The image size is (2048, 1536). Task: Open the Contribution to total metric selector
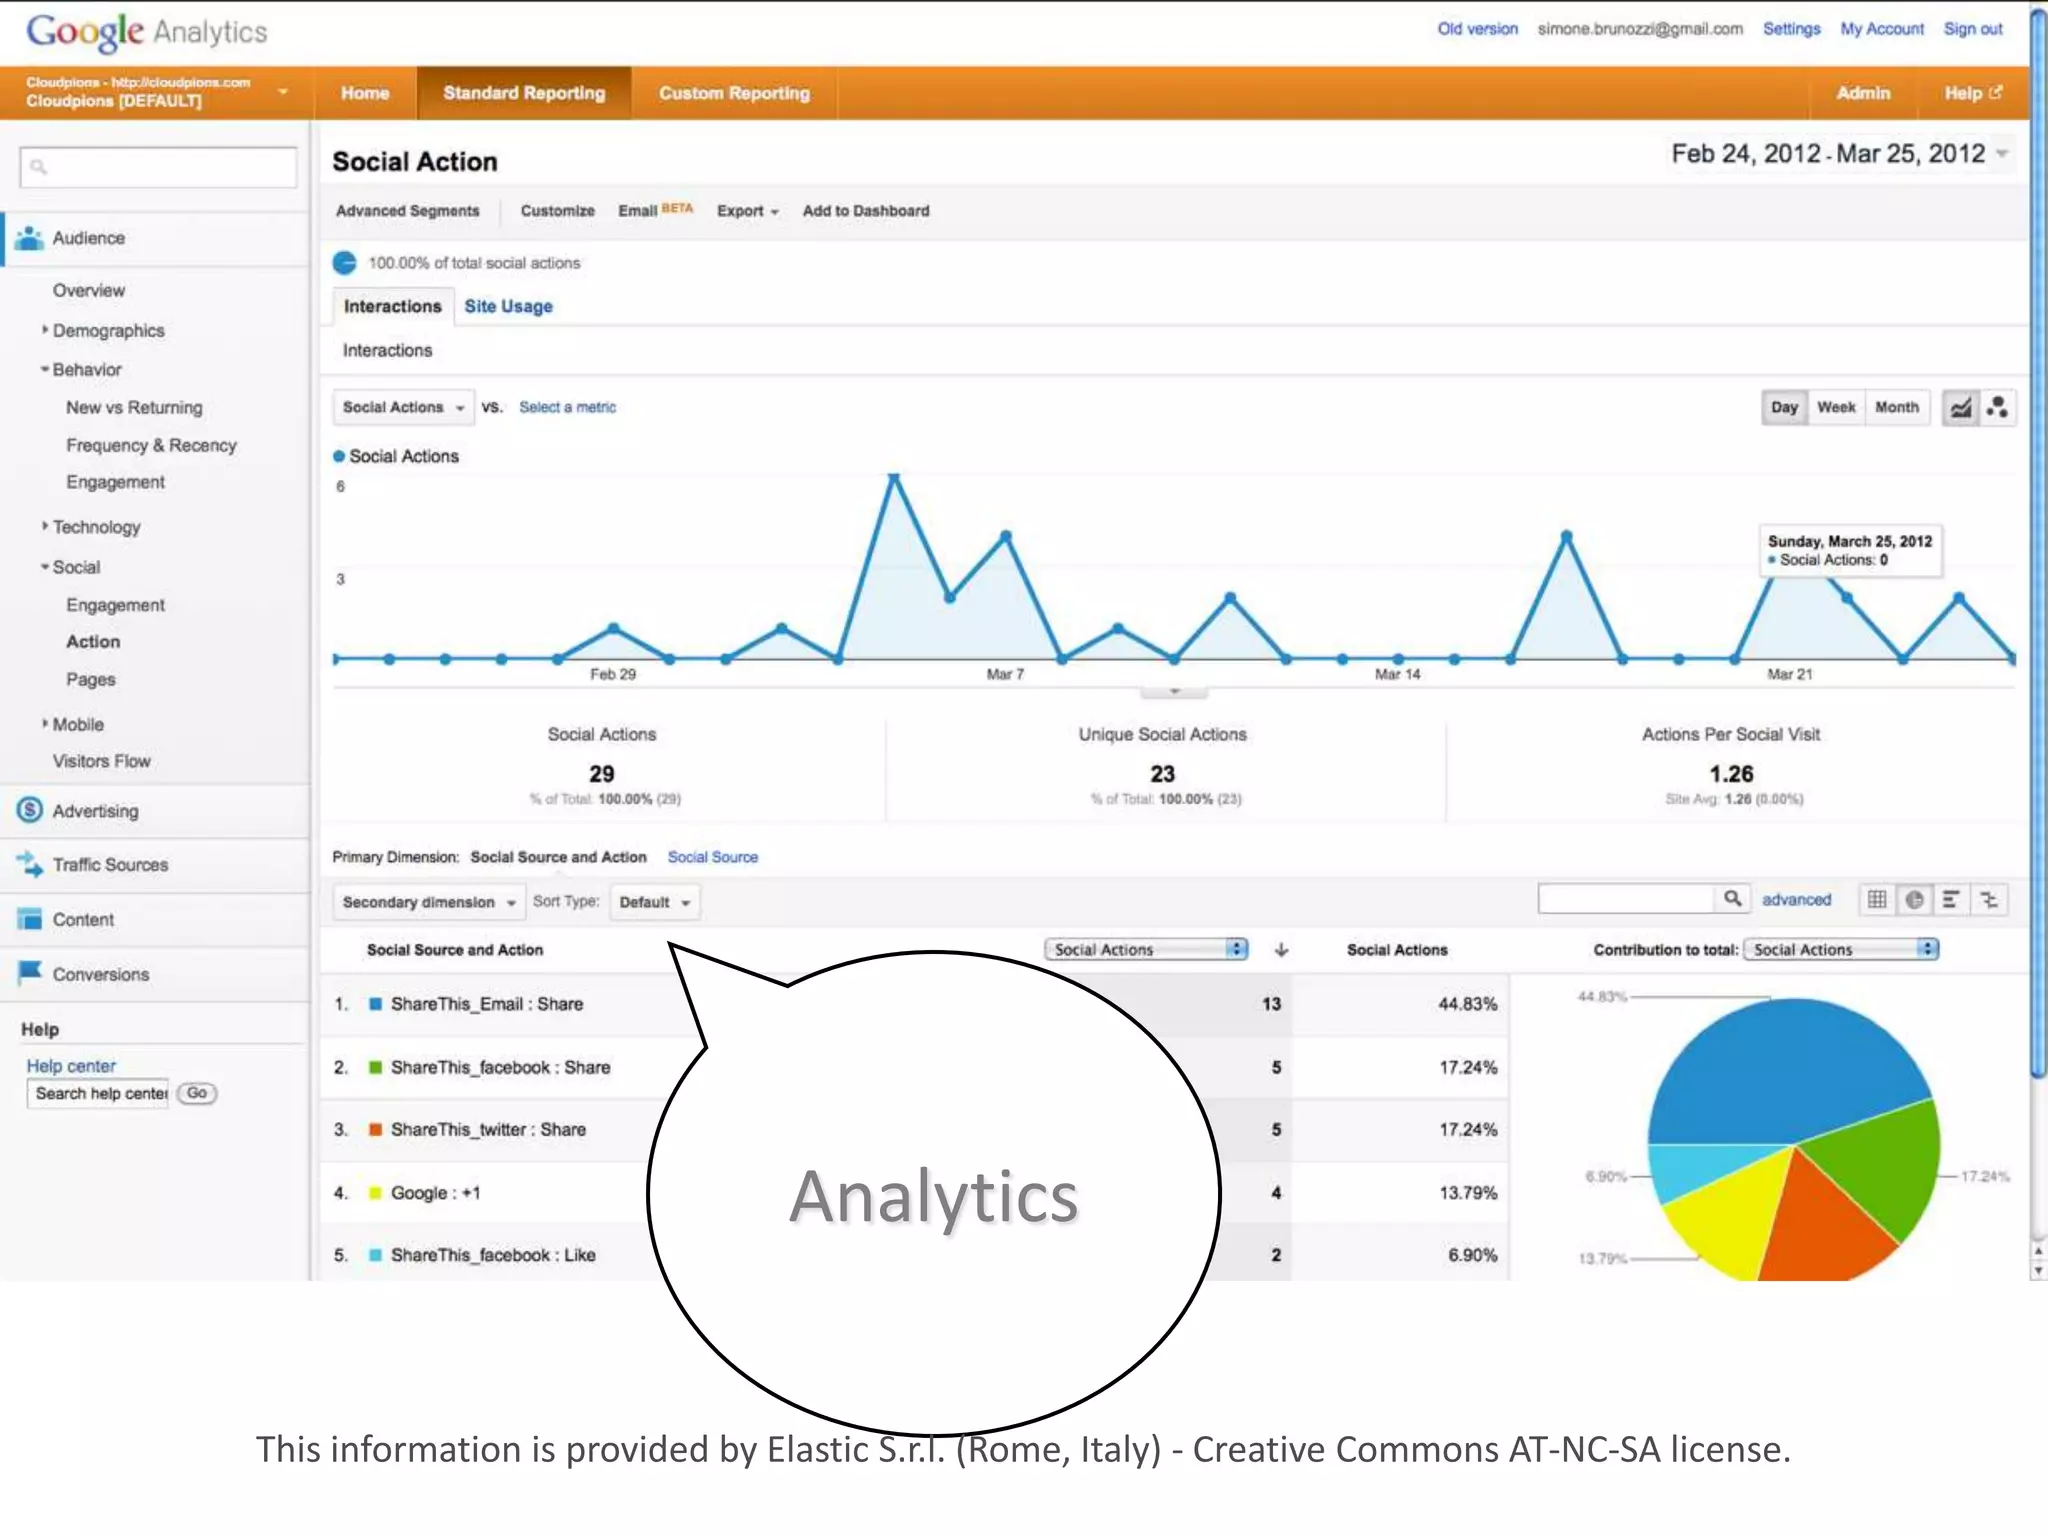(1841, 949)
